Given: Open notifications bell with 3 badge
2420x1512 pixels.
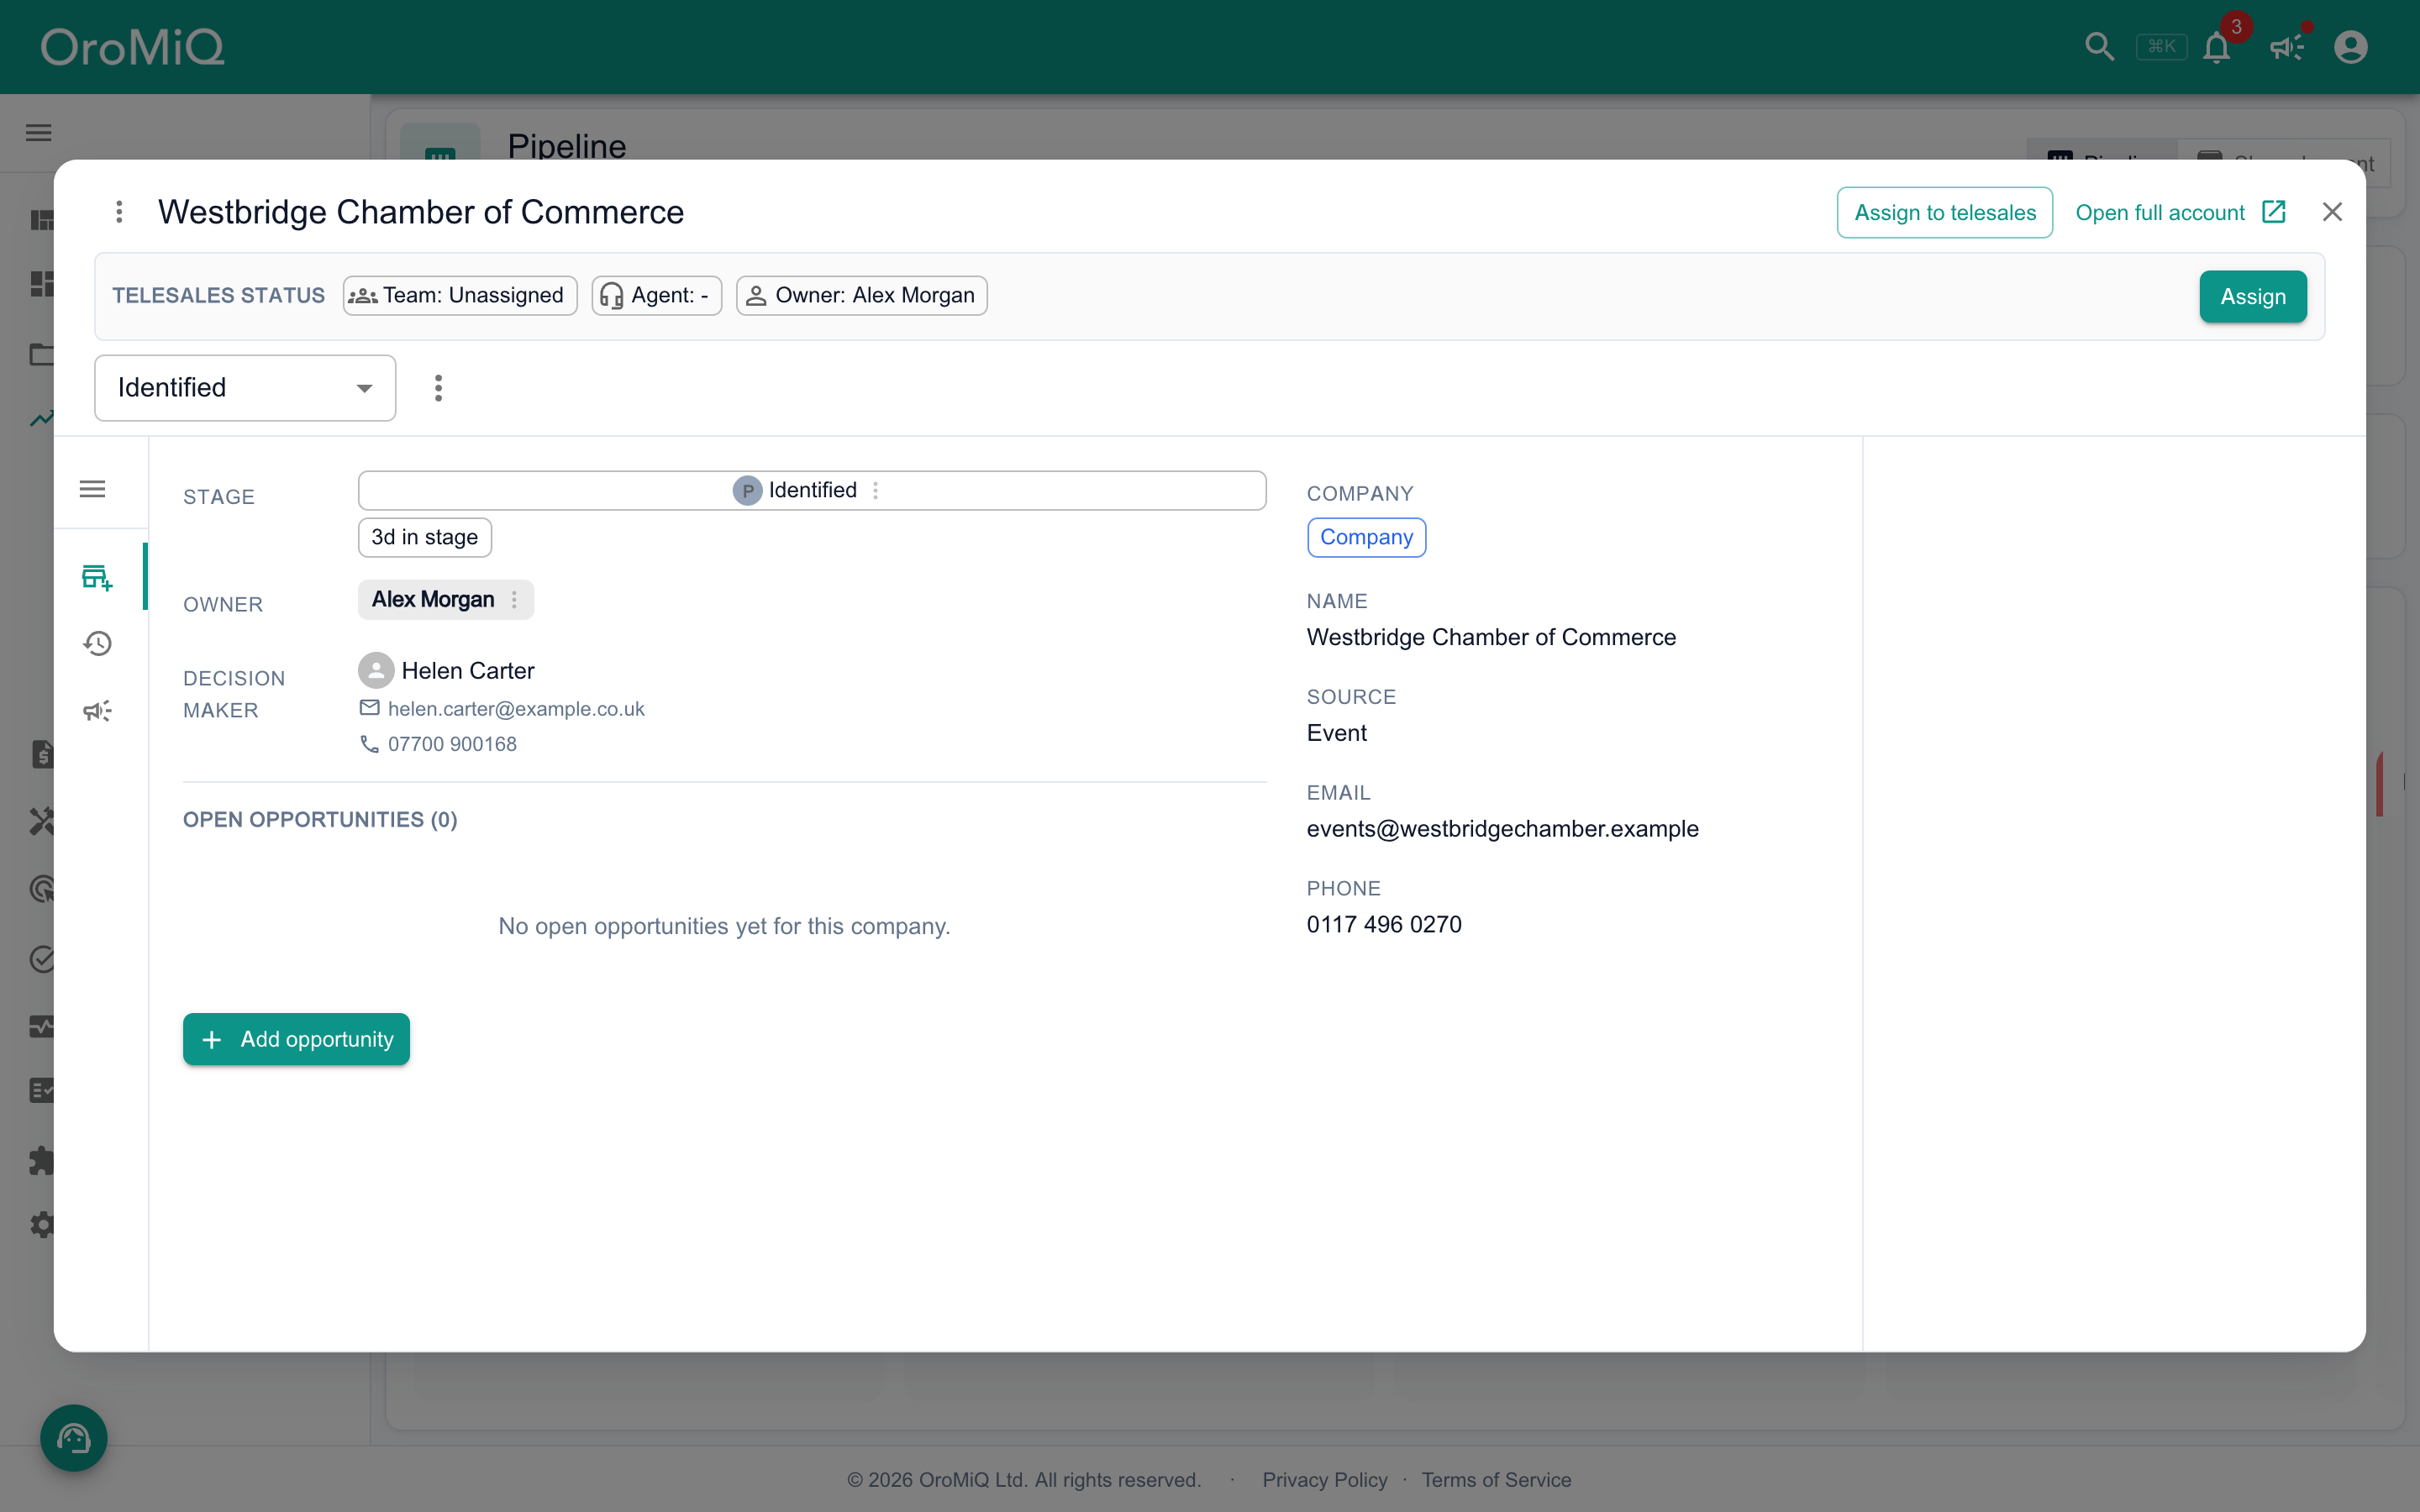Looking at the screenshot, I should (2217, 47).
